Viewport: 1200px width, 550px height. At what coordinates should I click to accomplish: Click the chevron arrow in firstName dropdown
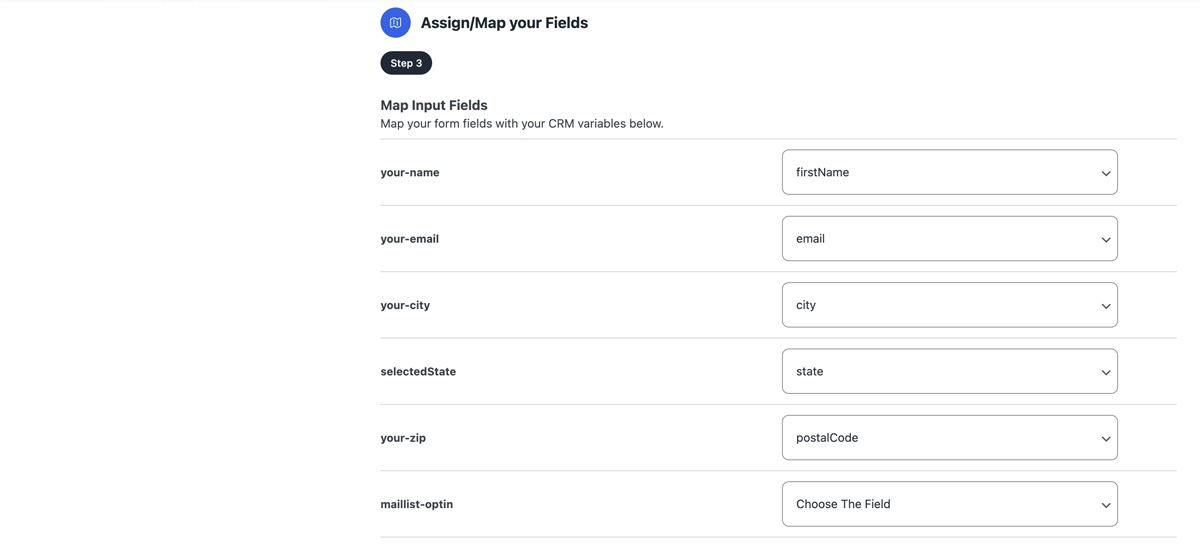[x=1105, y=173]
